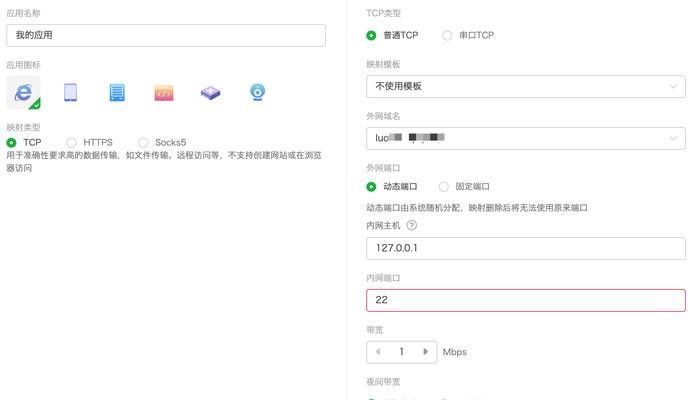The image size is (700, 400).
Task: Open the 外网域名 dropdown
Action: tap(526, 138)
